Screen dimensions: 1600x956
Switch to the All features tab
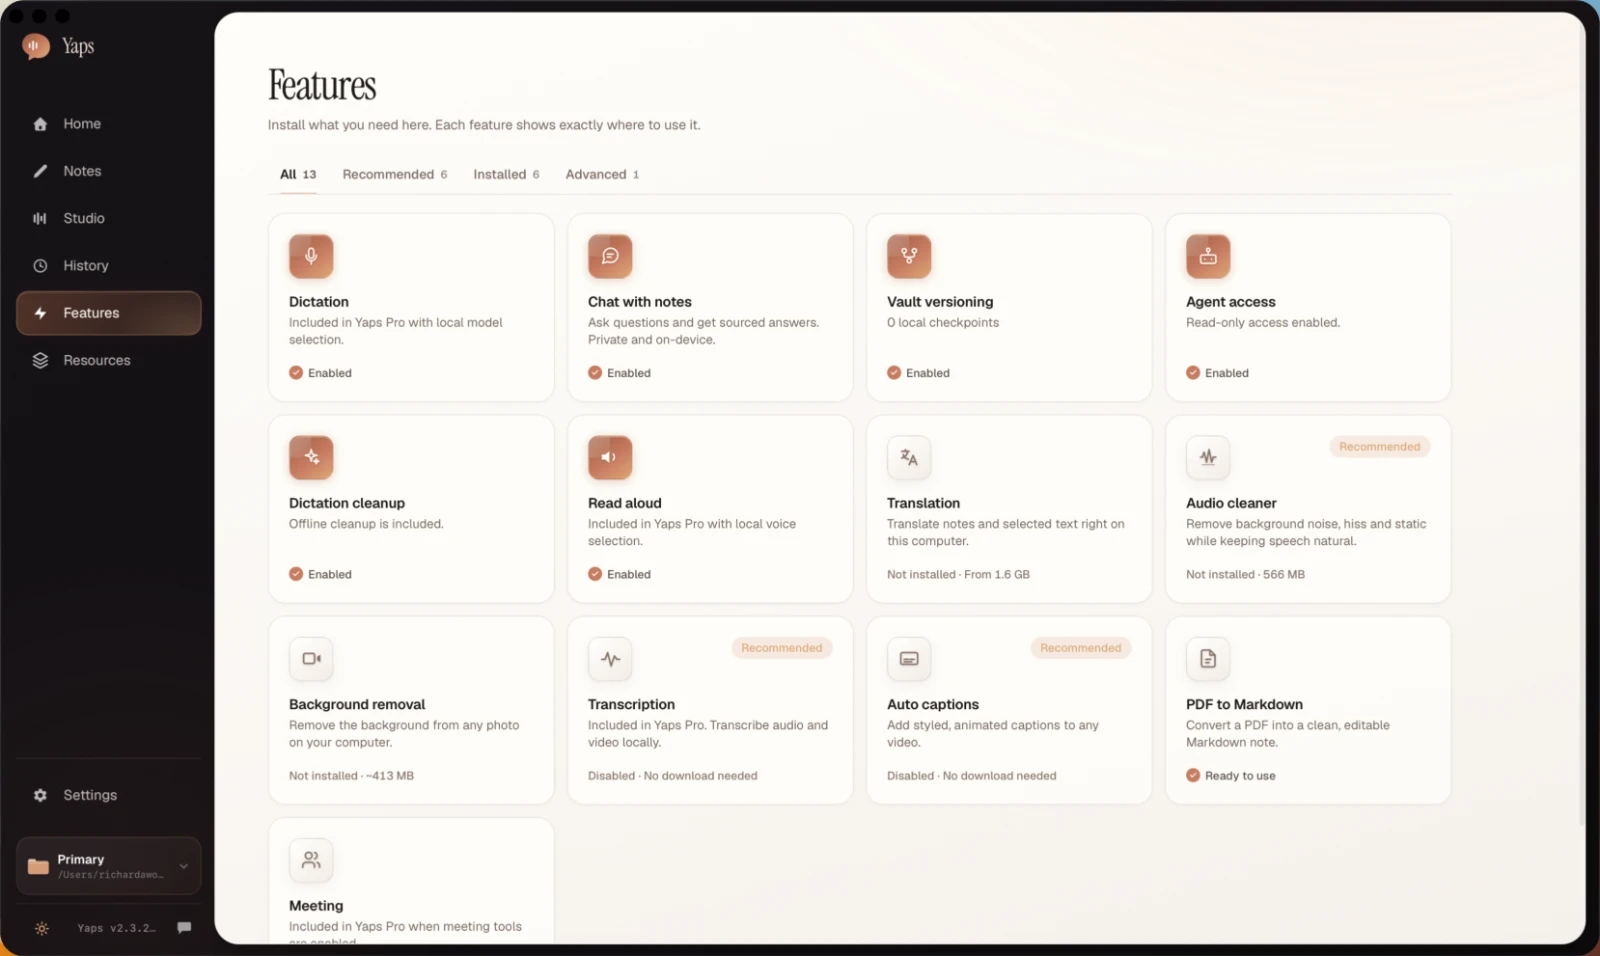click(x=298, y=174)
